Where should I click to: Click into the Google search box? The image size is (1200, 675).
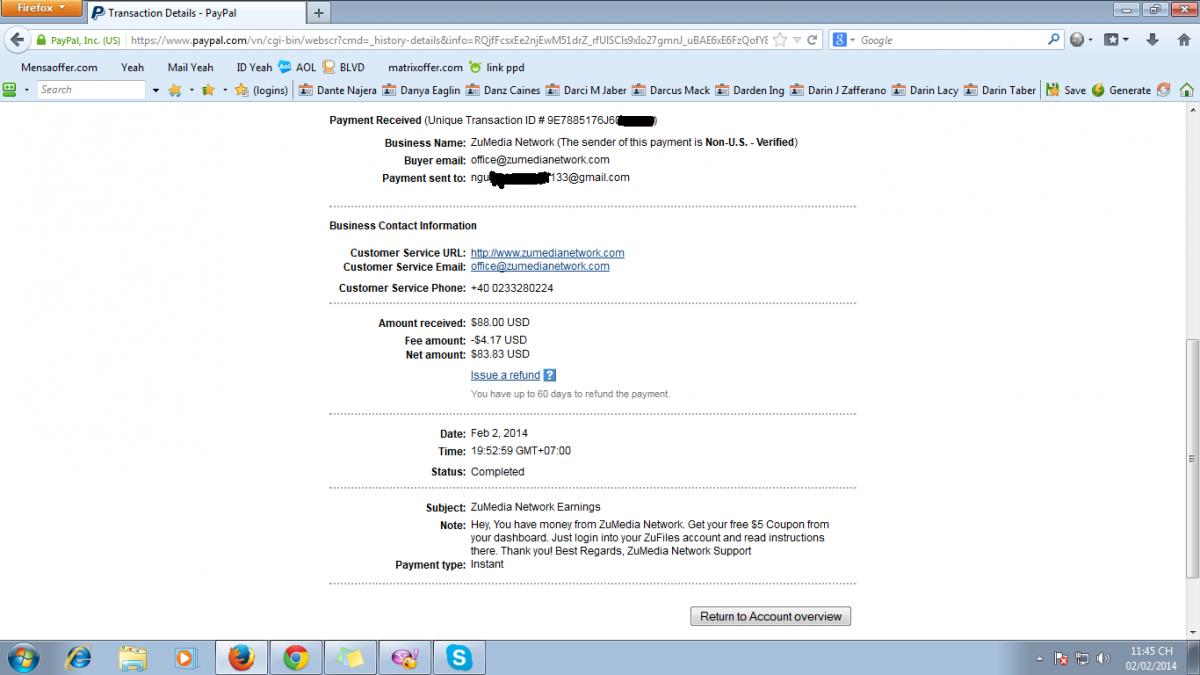[x=950, y=40]
